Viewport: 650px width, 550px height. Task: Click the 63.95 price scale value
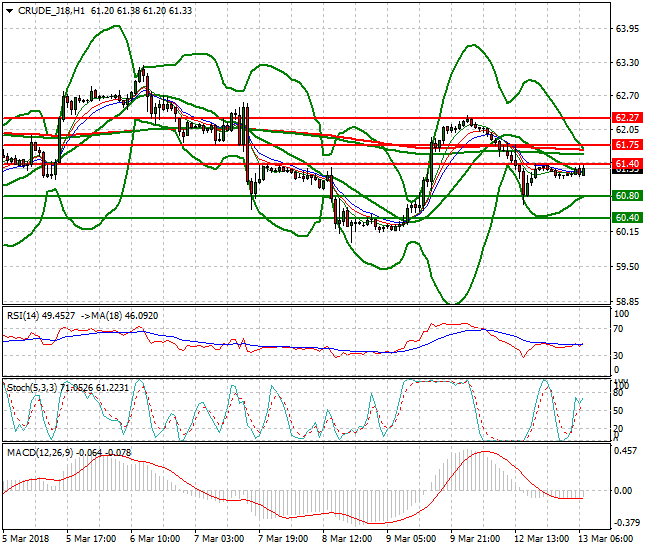point(627,28)
